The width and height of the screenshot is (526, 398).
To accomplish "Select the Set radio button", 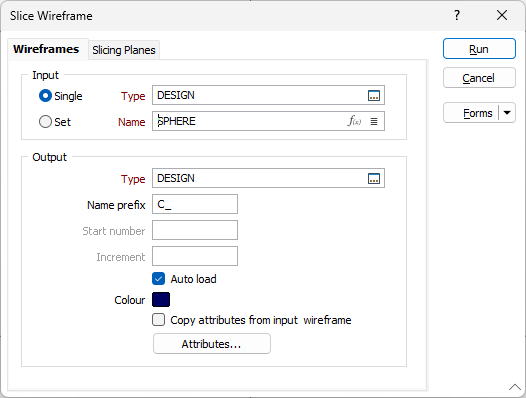I will pos(45,122).
